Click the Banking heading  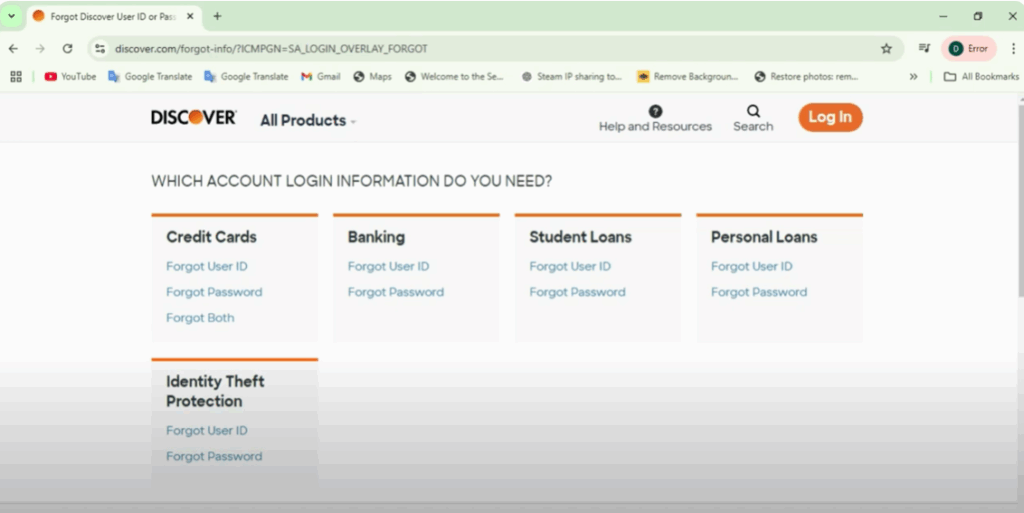pos(376,237)
